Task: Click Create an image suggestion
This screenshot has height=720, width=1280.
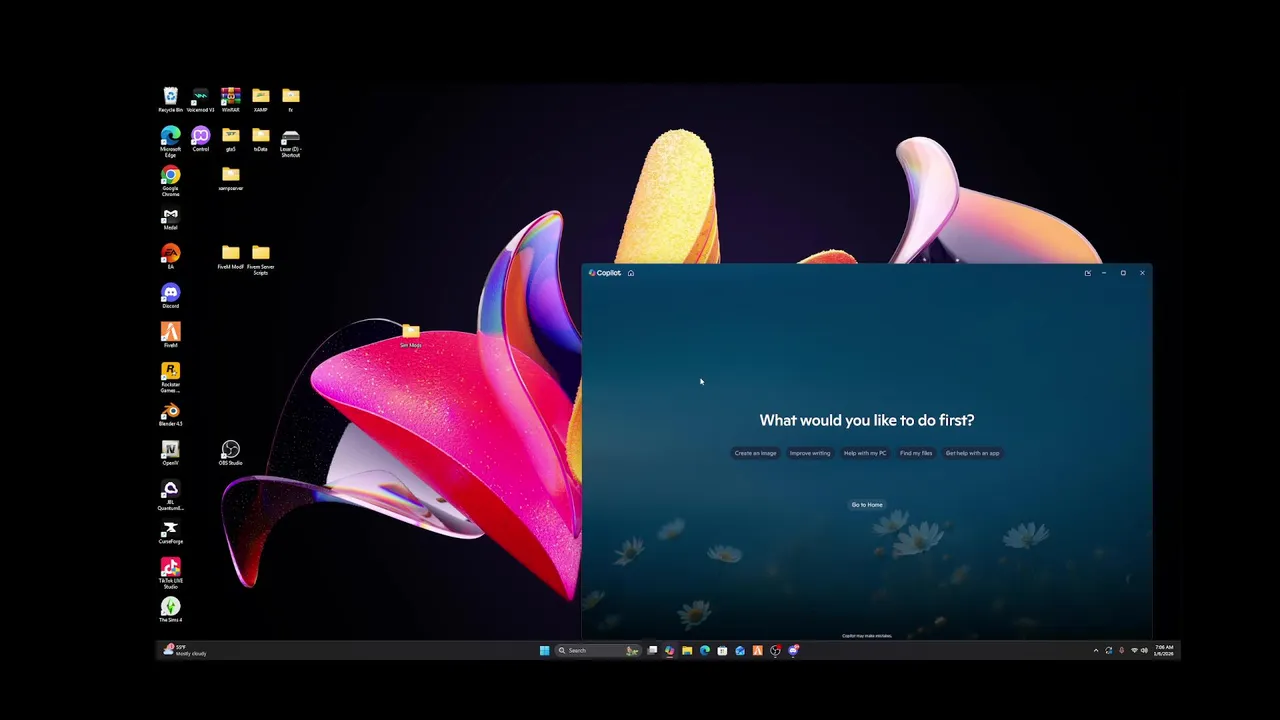Action: pos(755,453)
